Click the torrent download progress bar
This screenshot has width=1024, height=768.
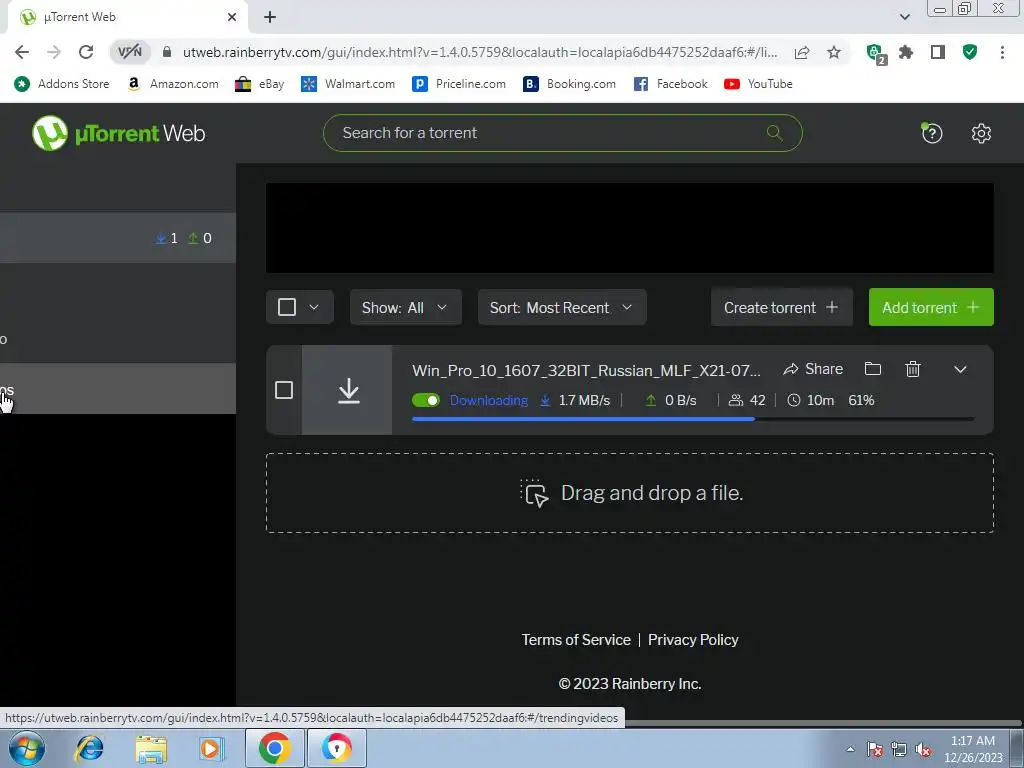pyautogui.click(x=693, y=419)
